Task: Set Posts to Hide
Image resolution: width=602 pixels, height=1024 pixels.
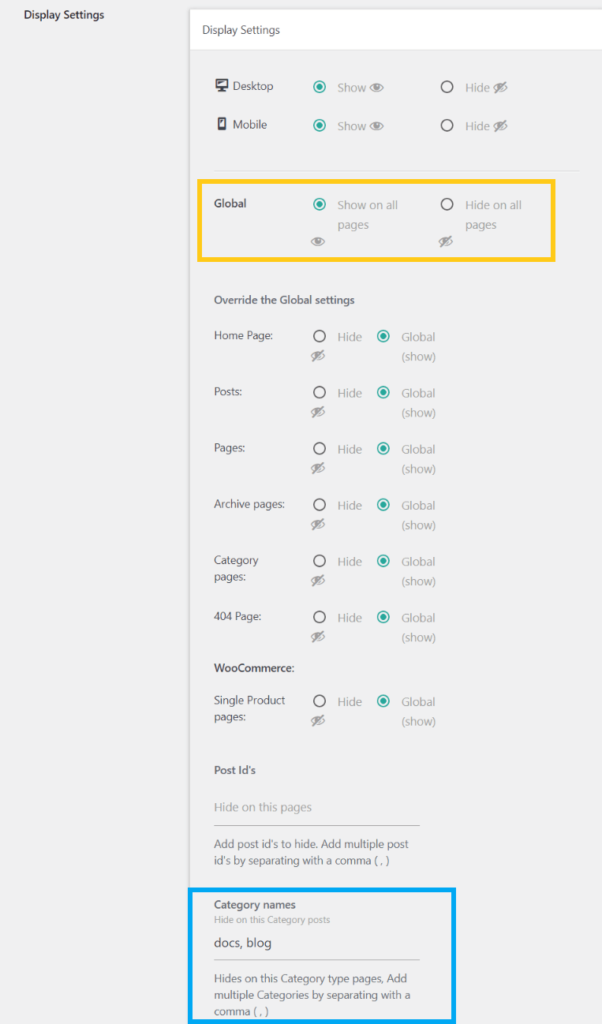Action: pyautogui.click(x=319, y=393)
